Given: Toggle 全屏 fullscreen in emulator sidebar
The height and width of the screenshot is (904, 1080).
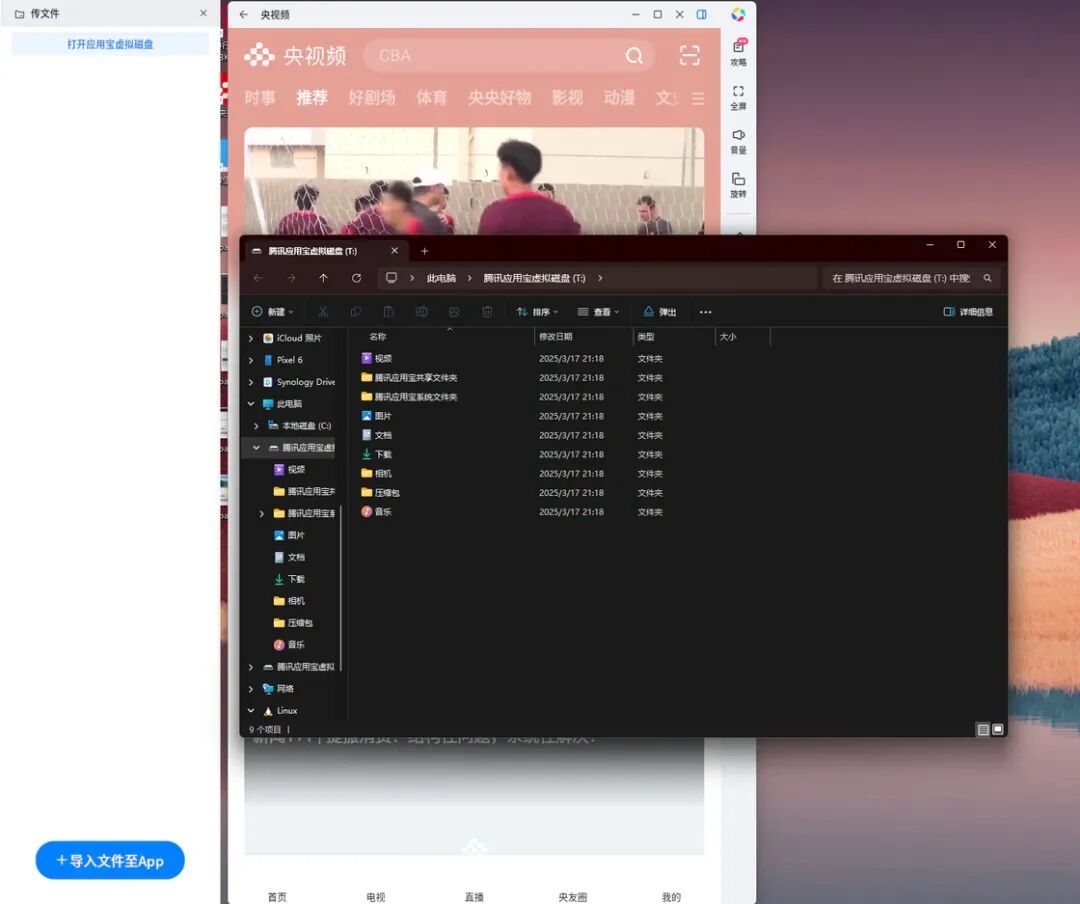Looking at the screenshot, I should [x=738, y=98].
